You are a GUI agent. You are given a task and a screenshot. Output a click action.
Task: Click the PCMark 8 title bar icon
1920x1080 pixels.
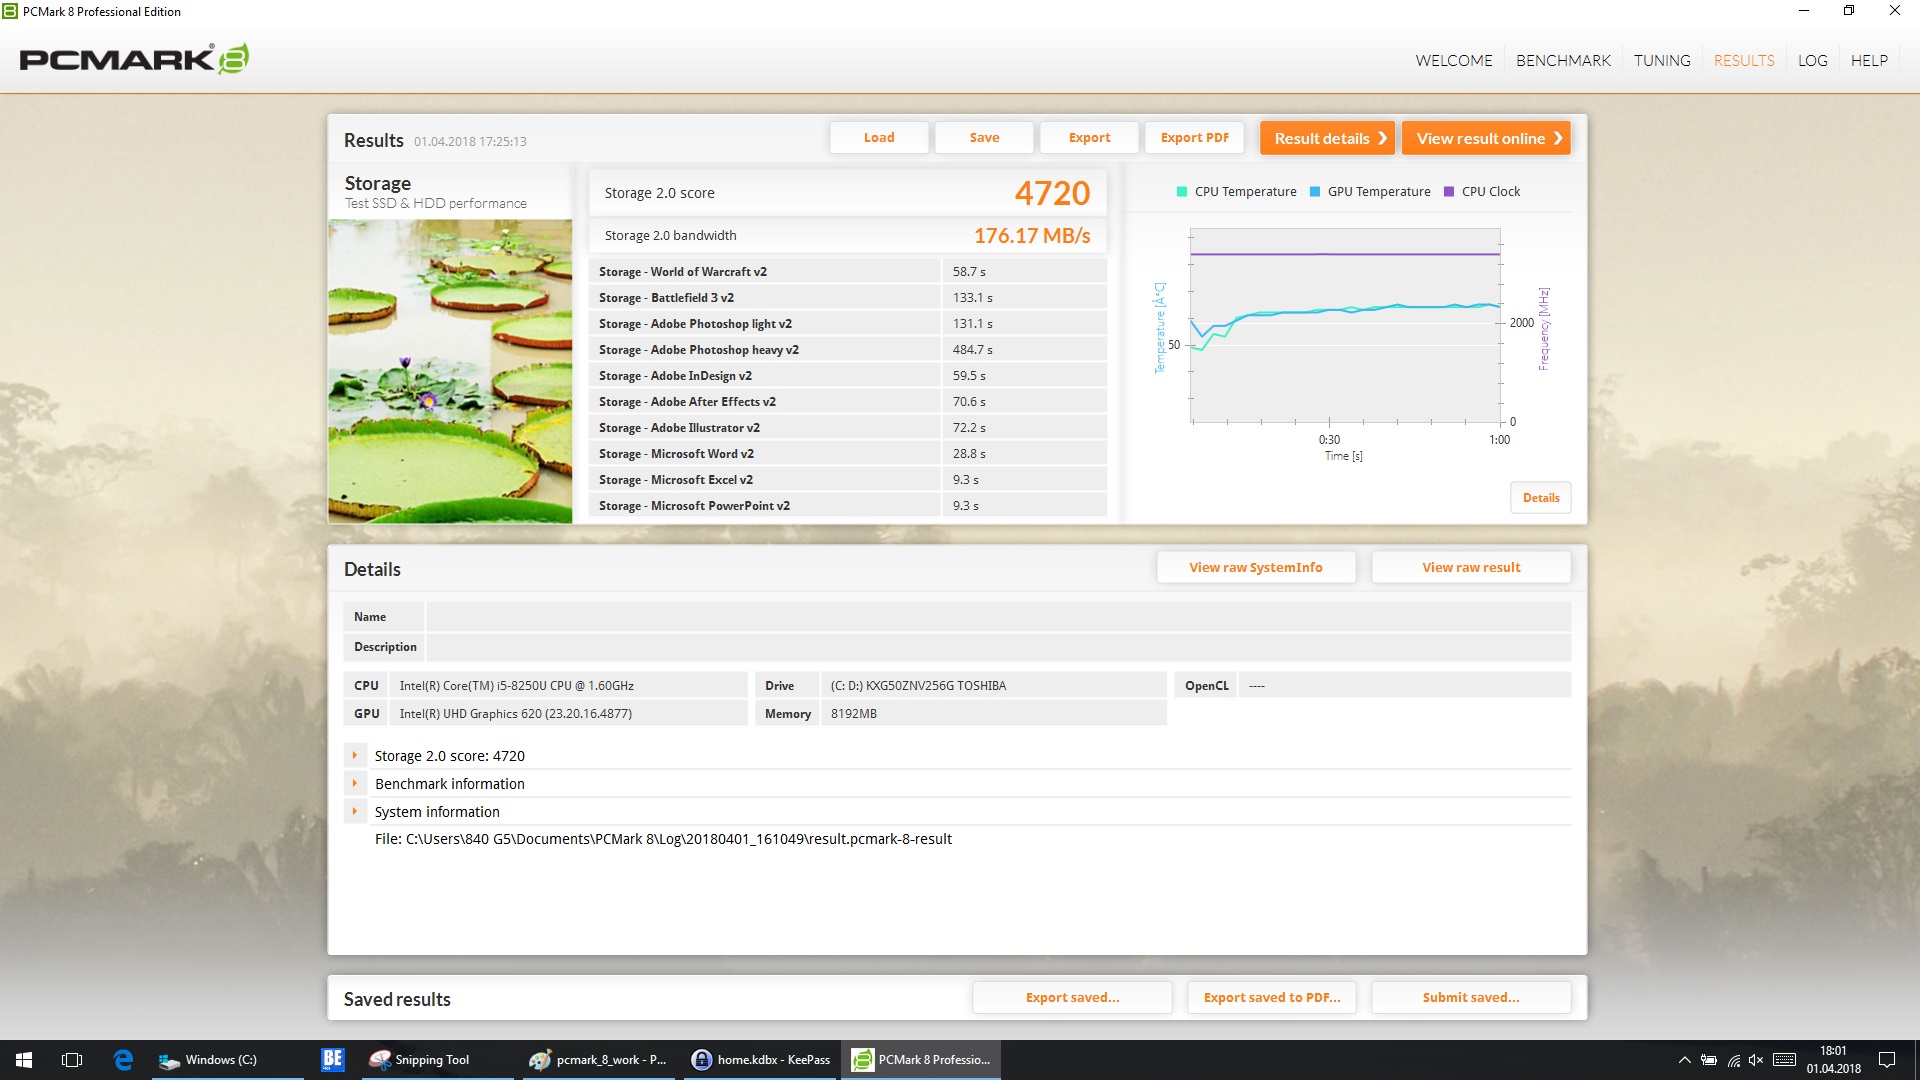pyautogui.click(x=10, y=11)
